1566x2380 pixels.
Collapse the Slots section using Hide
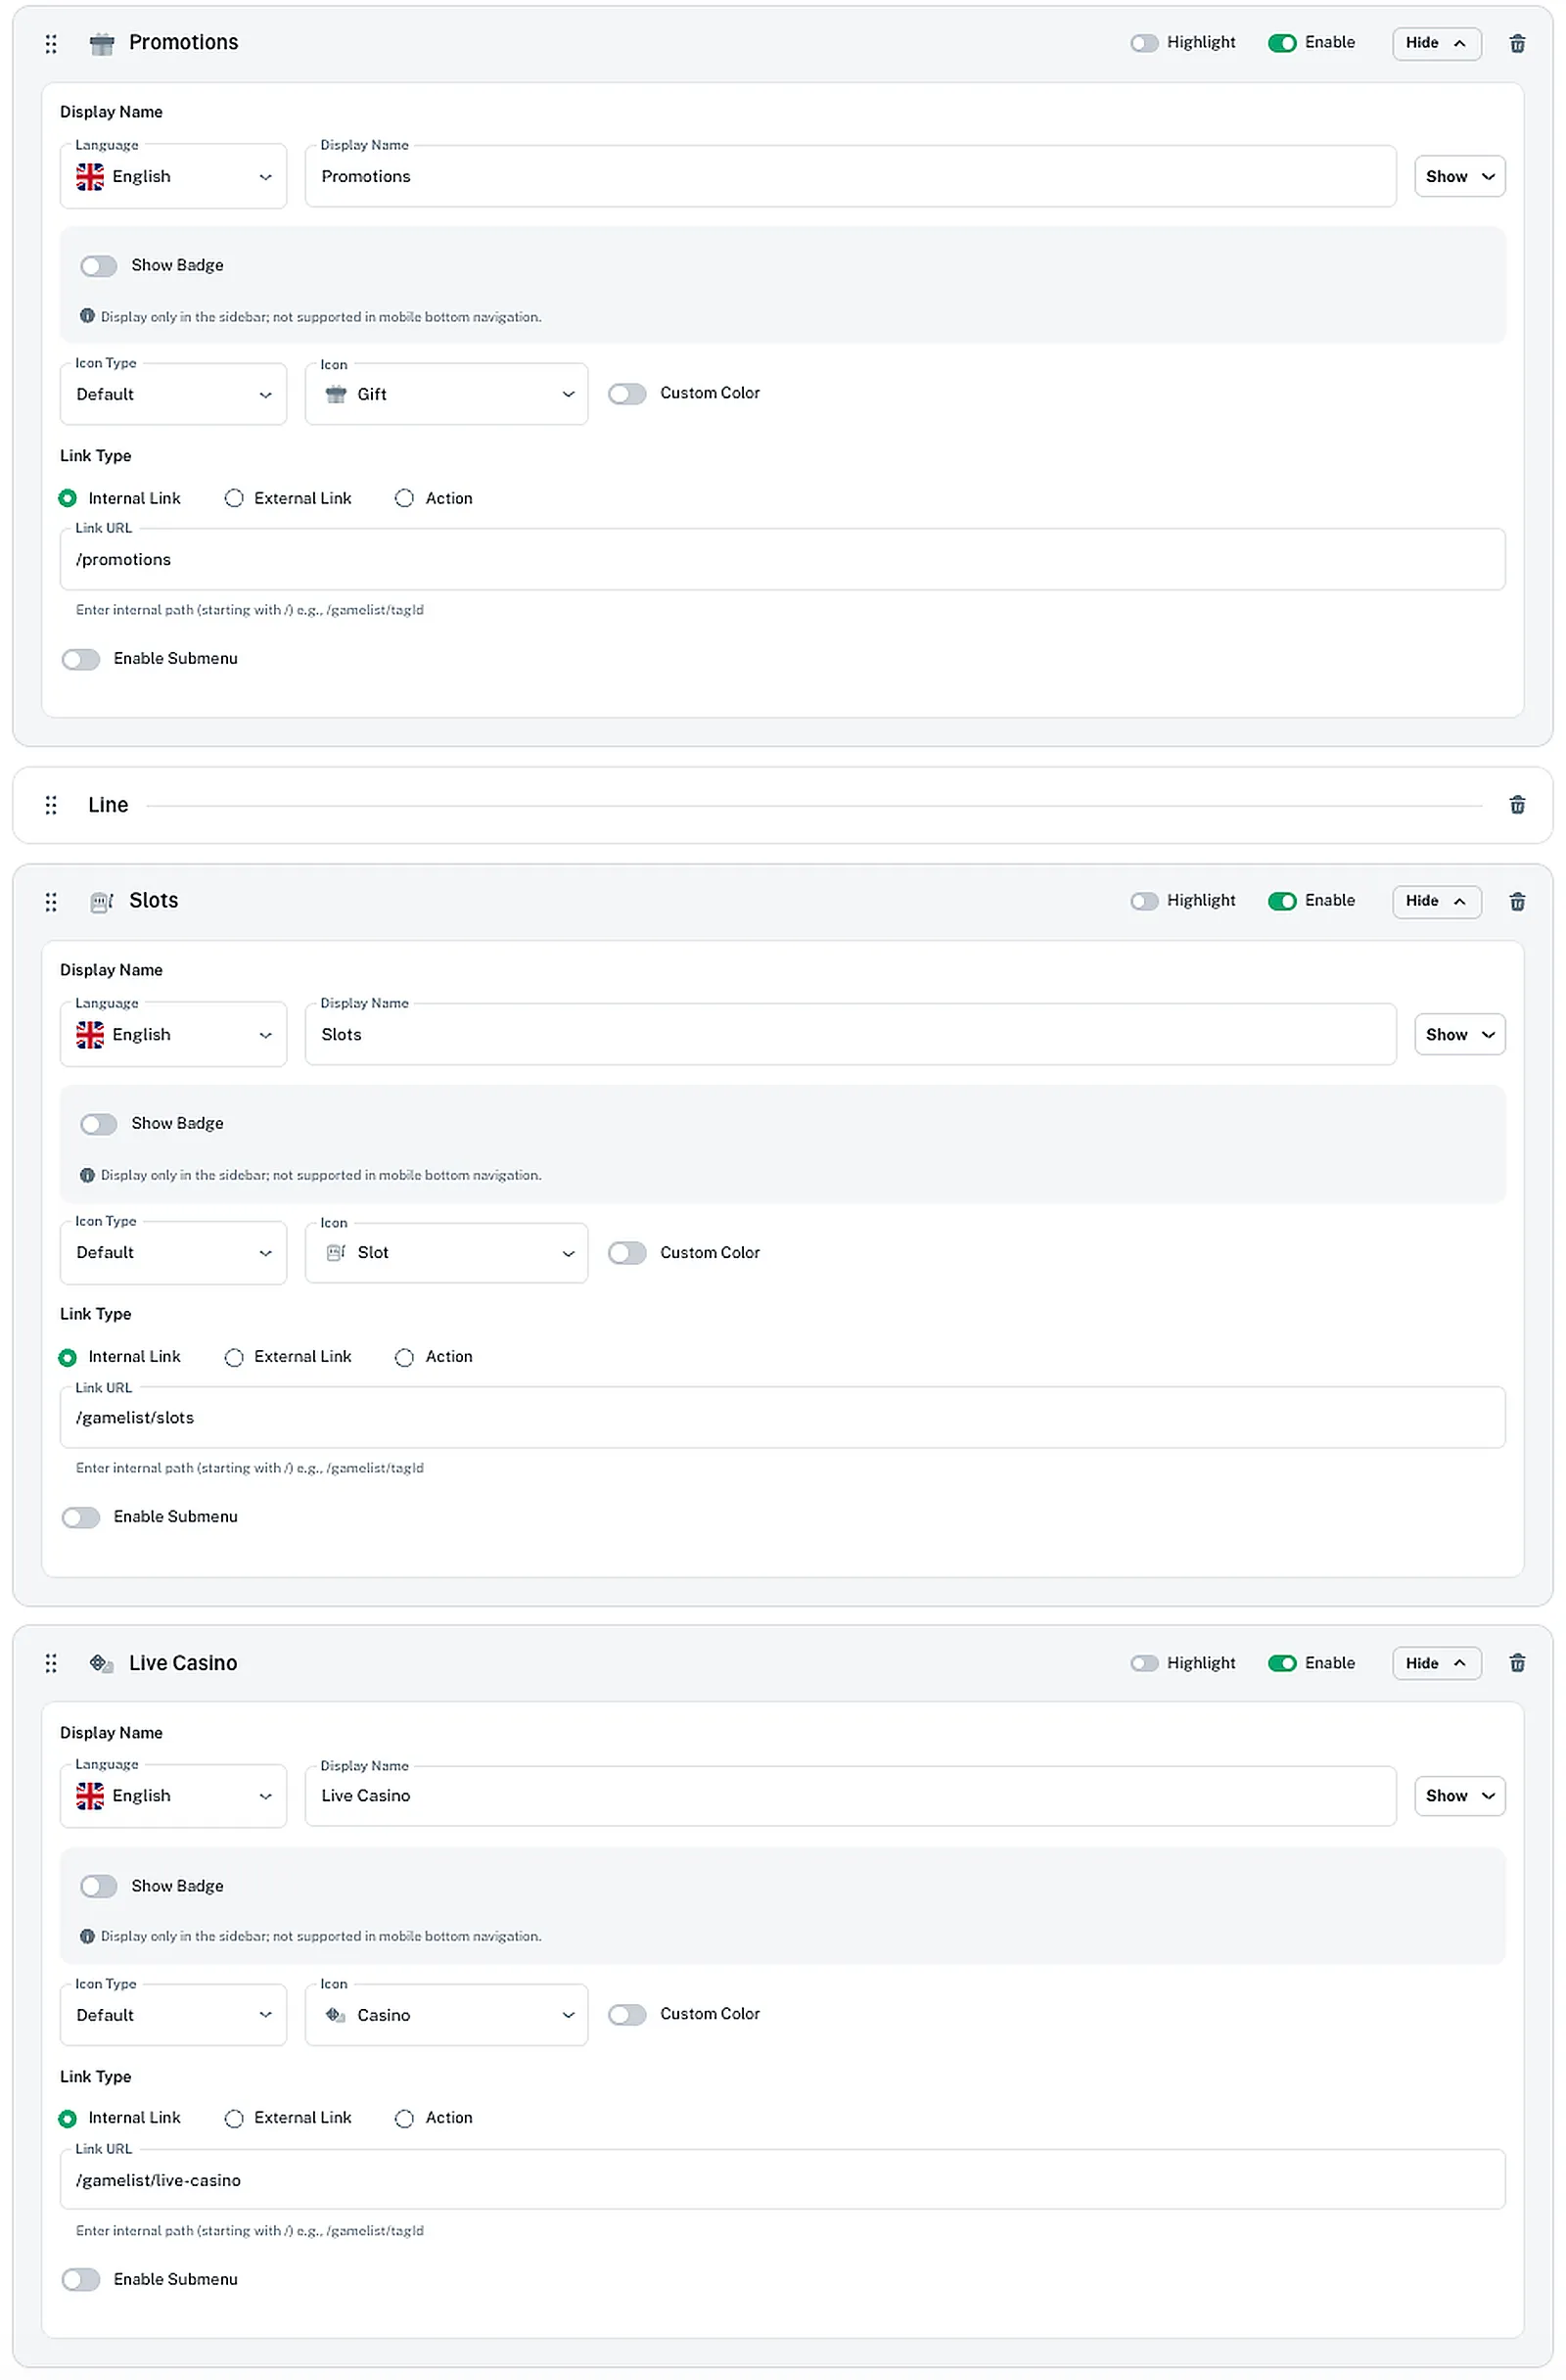pyautogui.click(x=1436, y=901)
